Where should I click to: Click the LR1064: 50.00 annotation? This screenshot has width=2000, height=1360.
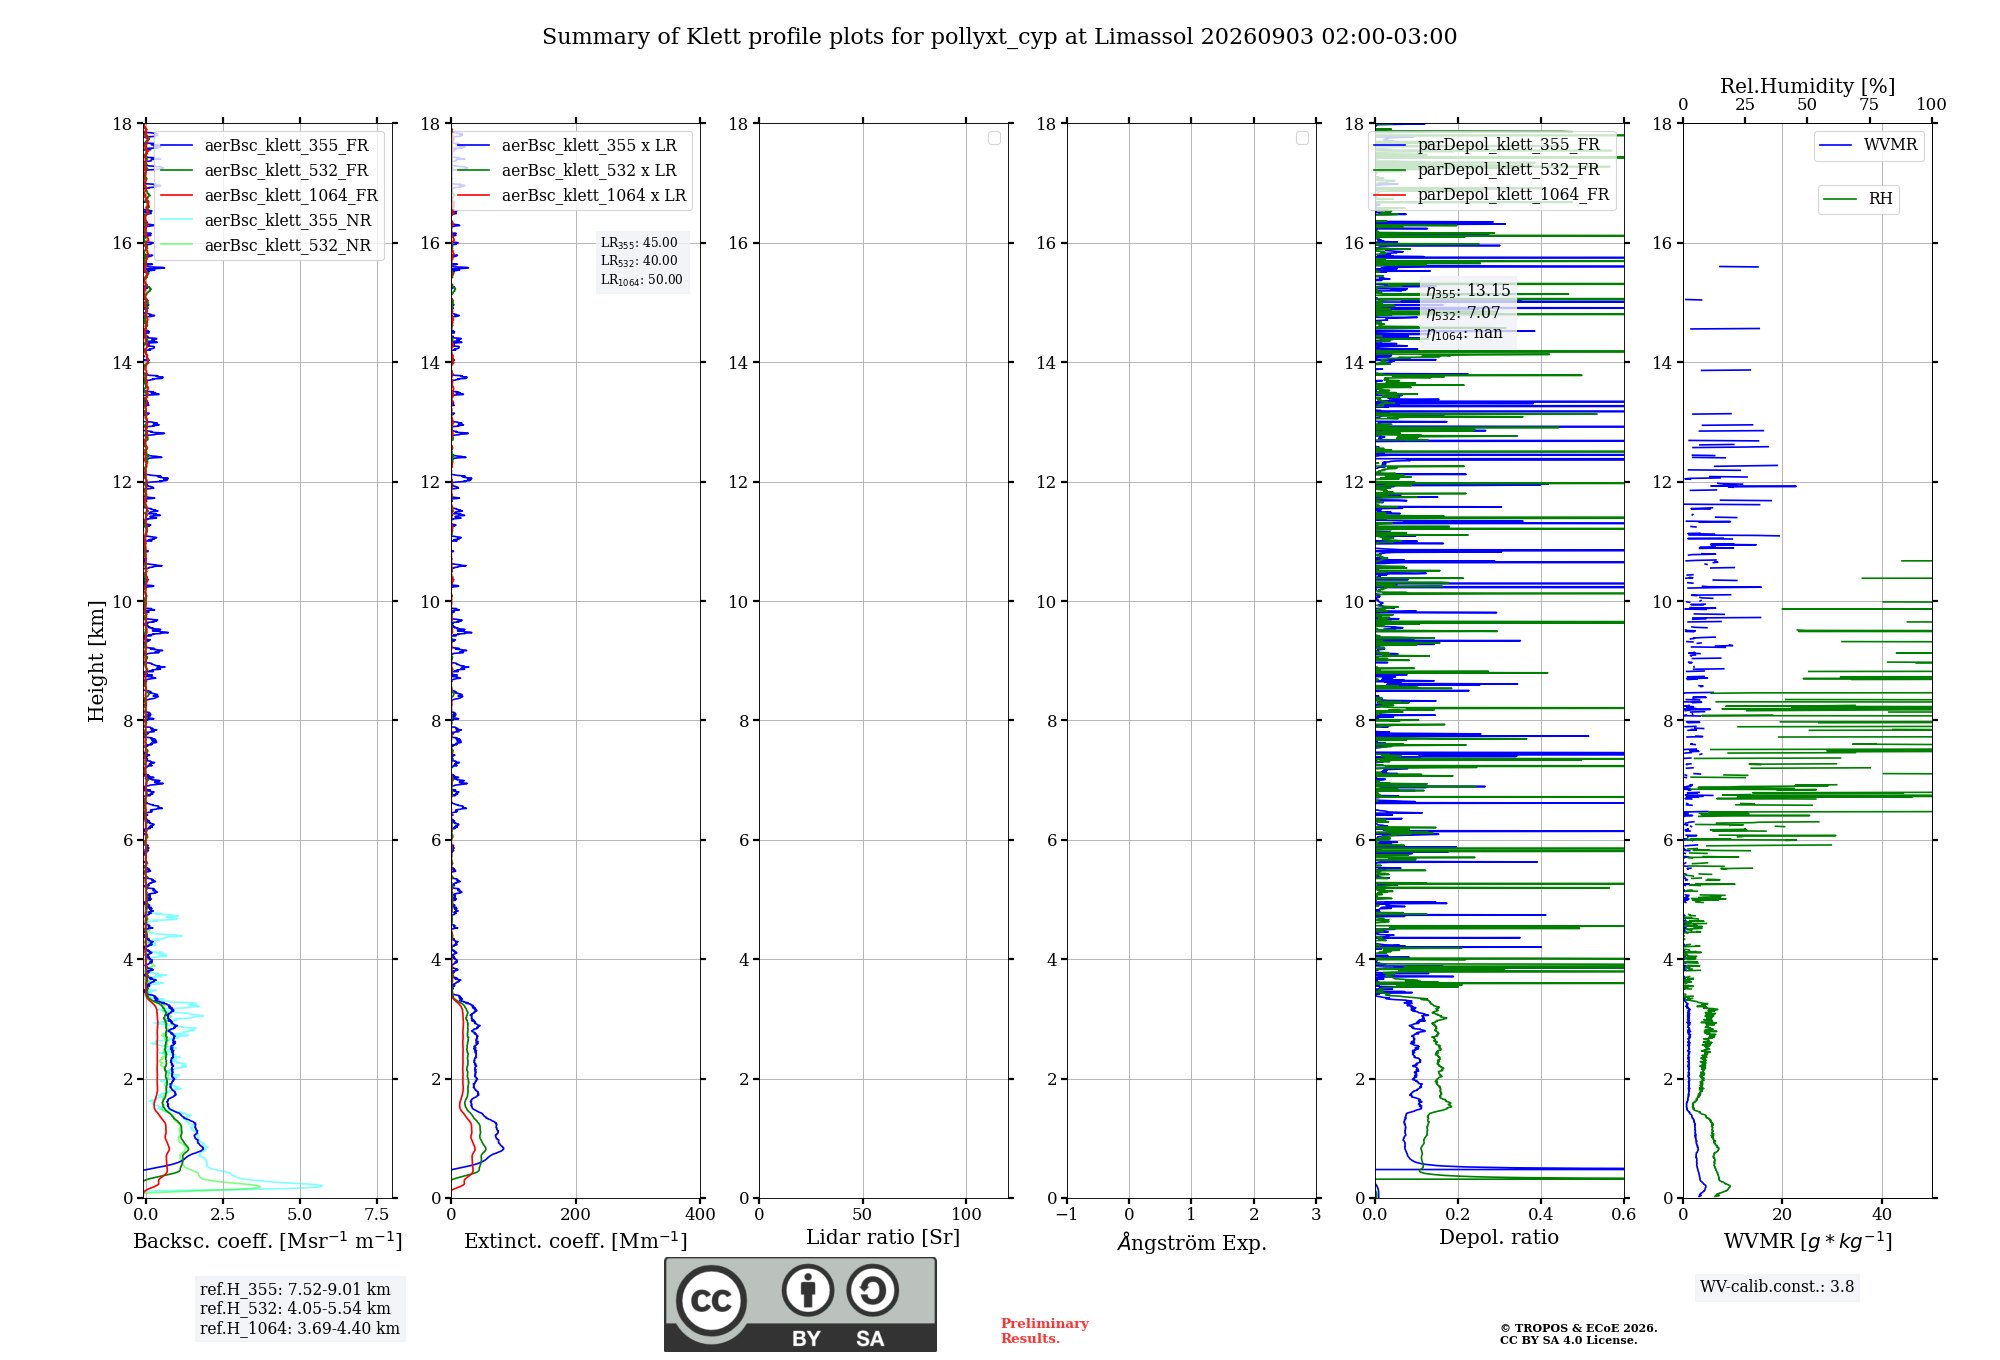642,280
